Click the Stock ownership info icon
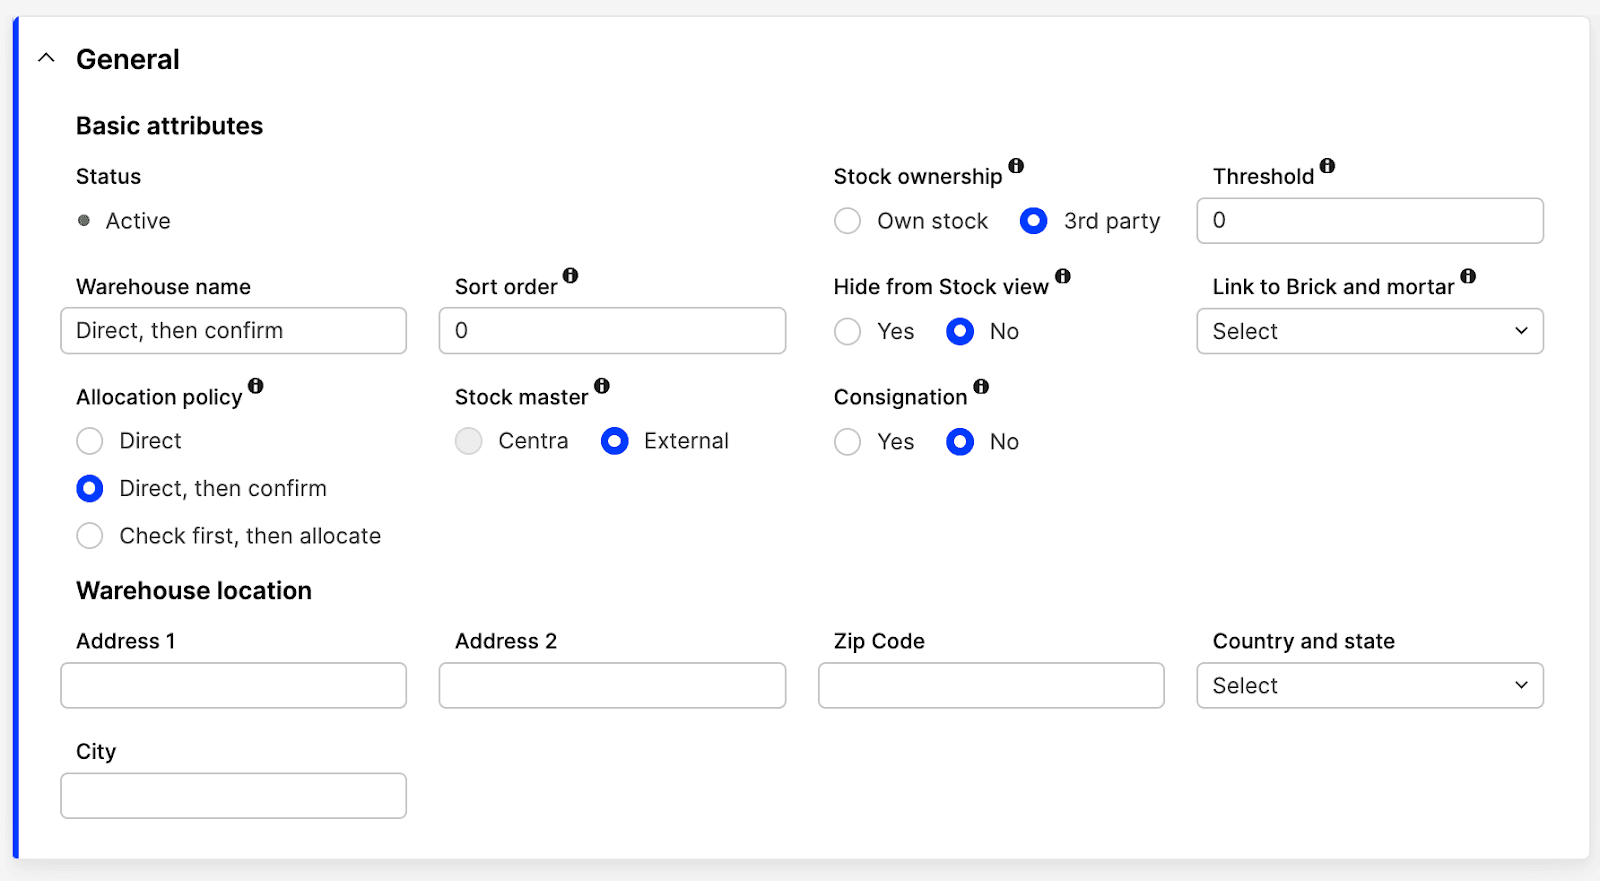 1016,166
